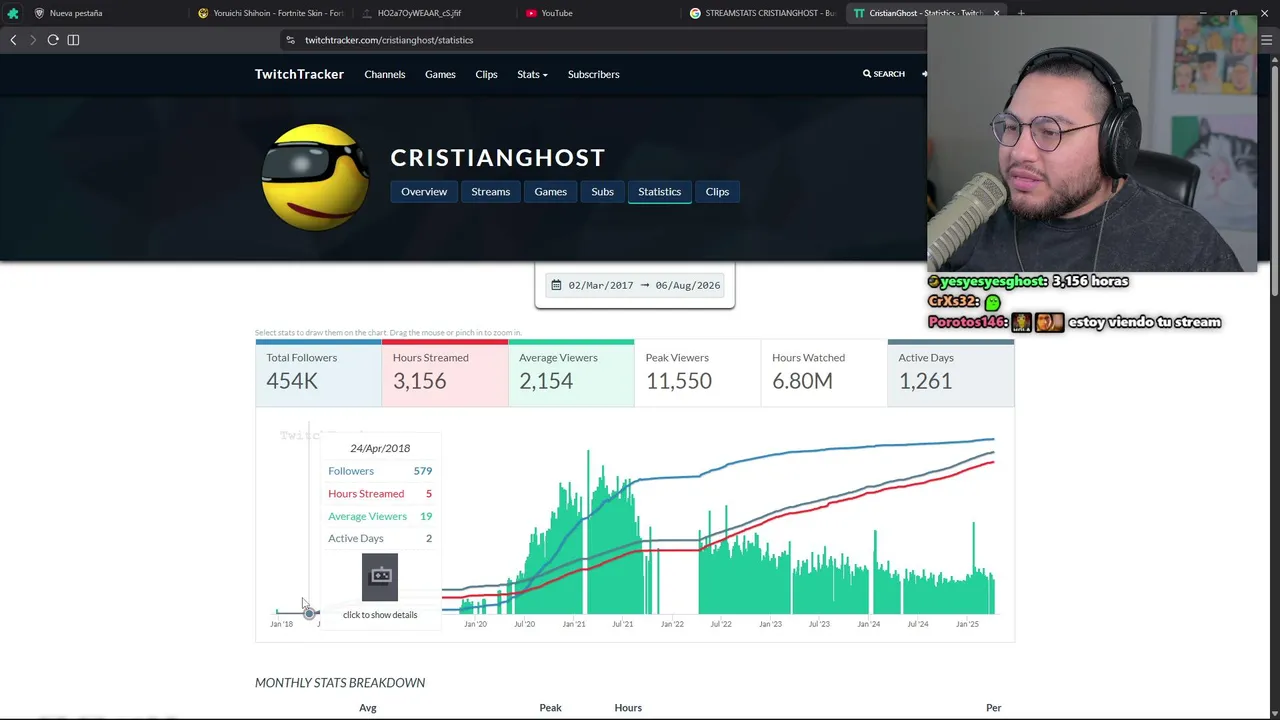Open Clips in the top navigation
This screenshot has width=1280, height=720.
486,74
